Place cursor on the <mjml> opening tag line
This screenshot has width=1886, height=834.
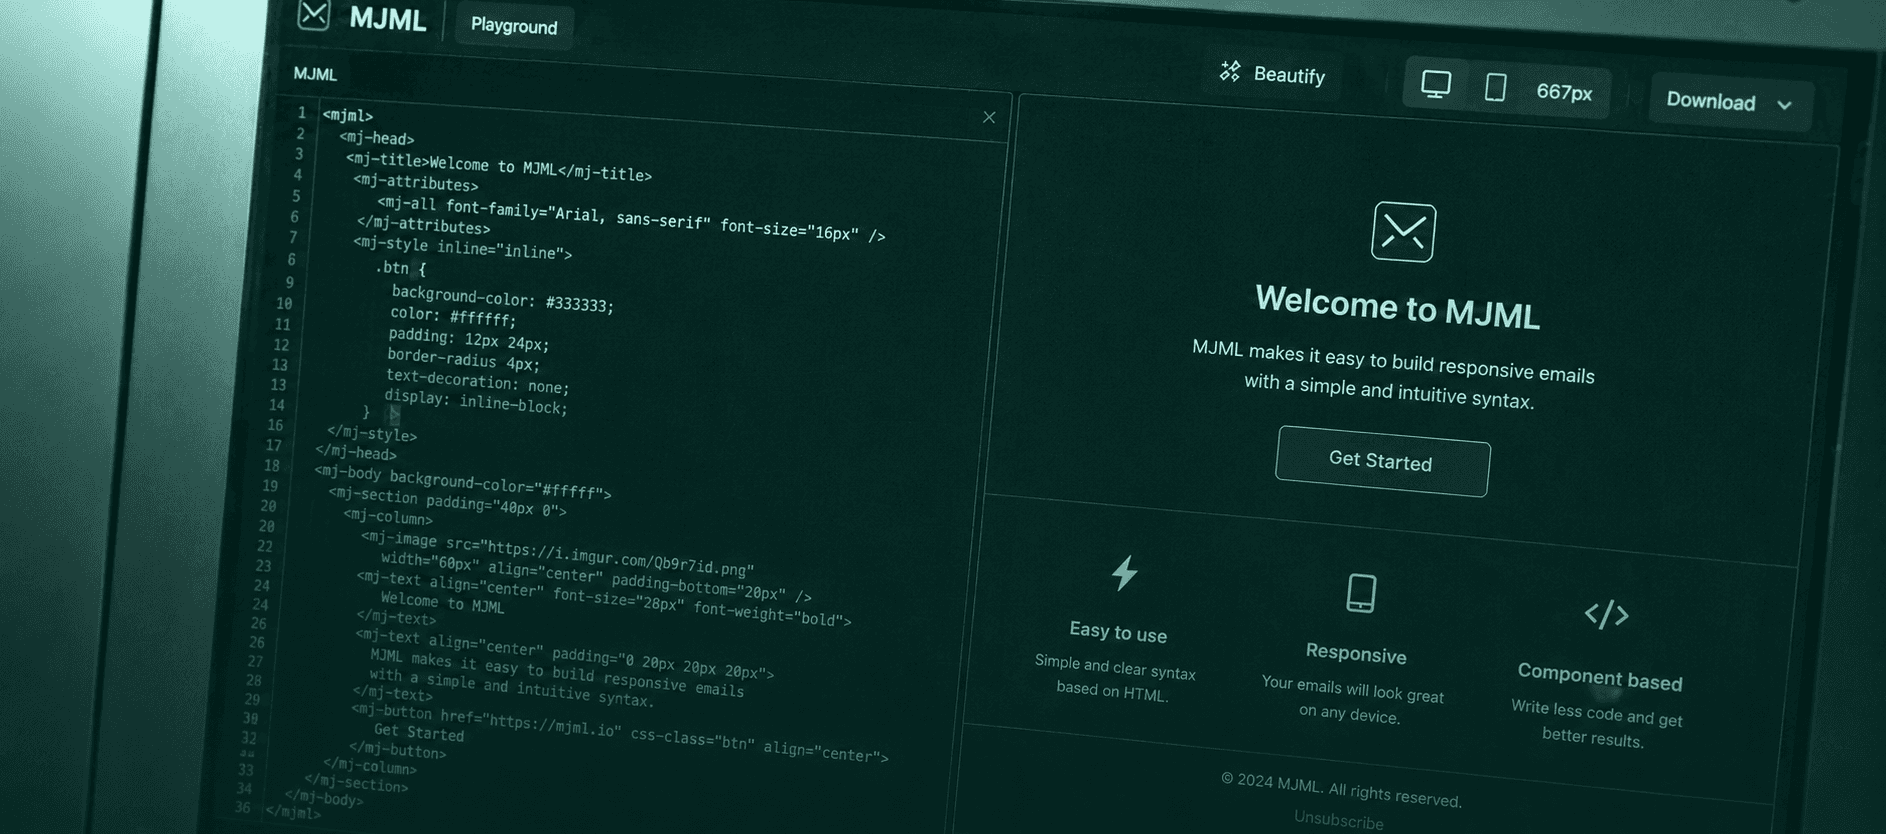tap(348, 116)
